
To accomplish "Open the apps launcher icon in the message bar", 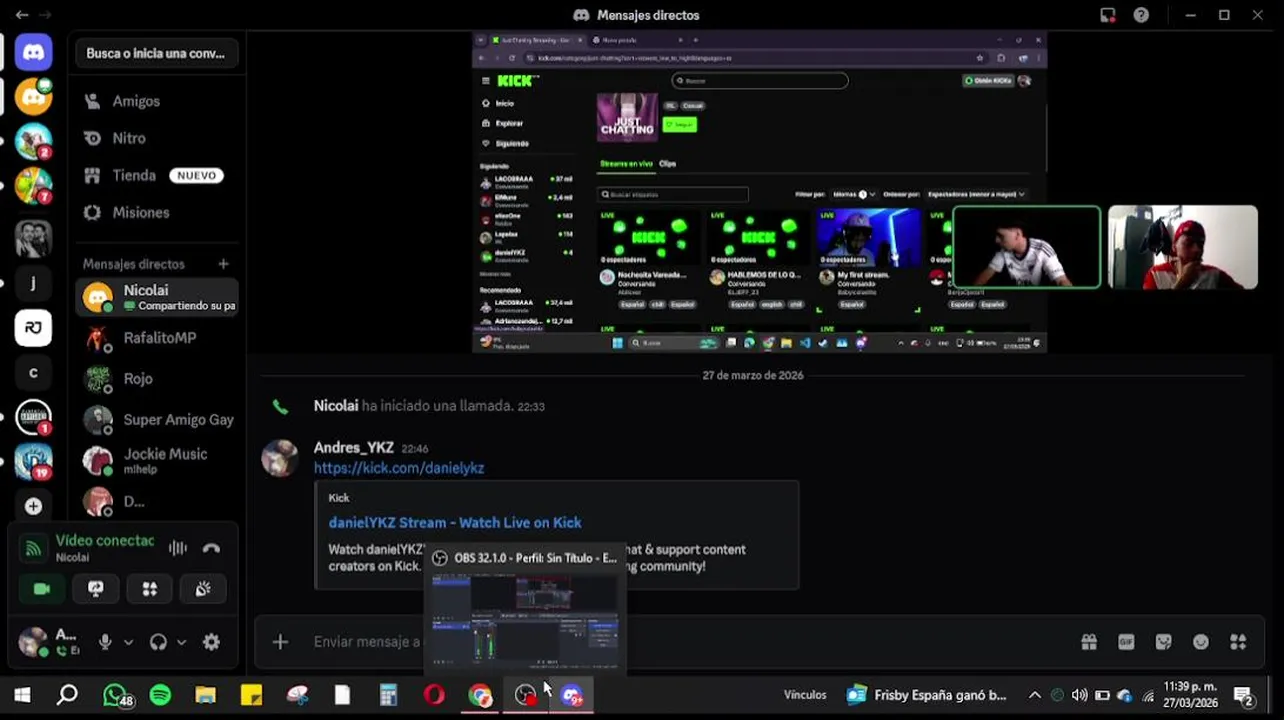I will click(x=1238, y=642).
